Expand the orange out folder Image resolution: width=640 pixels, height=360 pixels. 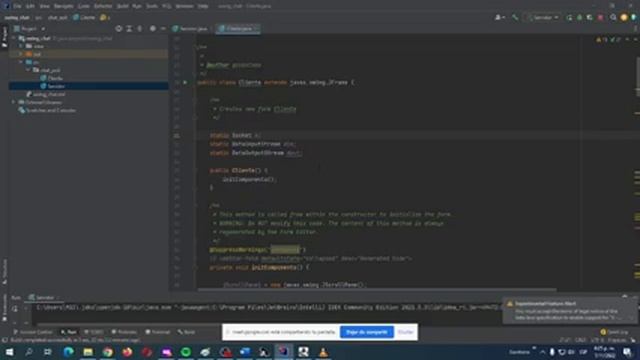[x=21, y=54]
